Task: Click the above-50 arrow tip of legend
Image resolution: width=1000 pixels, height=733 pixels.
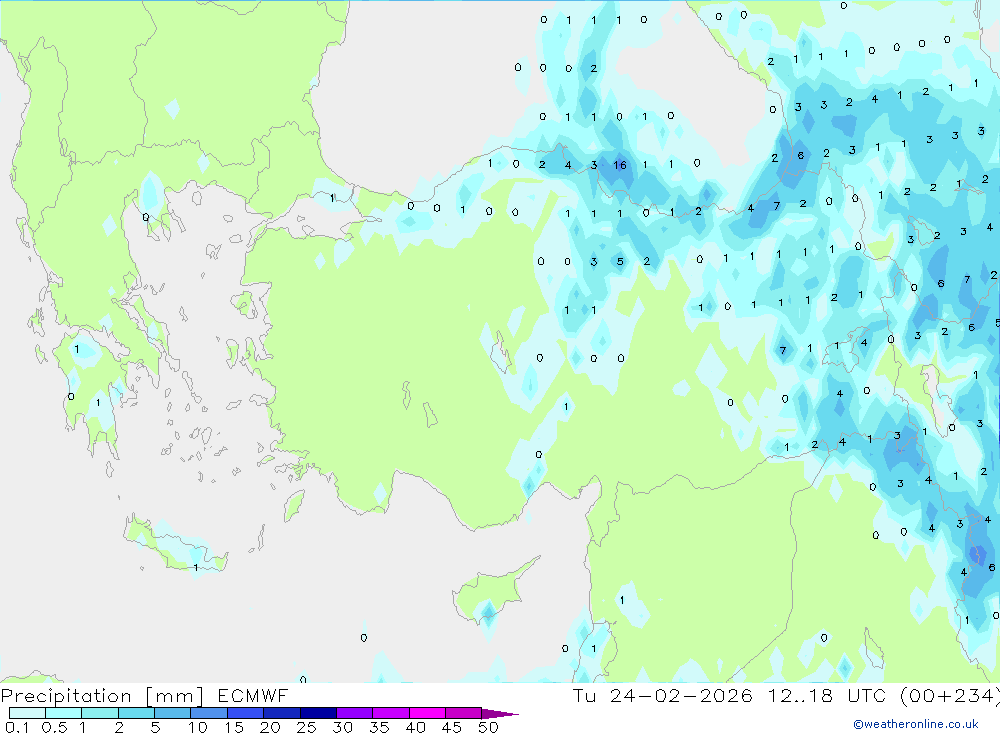Action: coord(500,714)
